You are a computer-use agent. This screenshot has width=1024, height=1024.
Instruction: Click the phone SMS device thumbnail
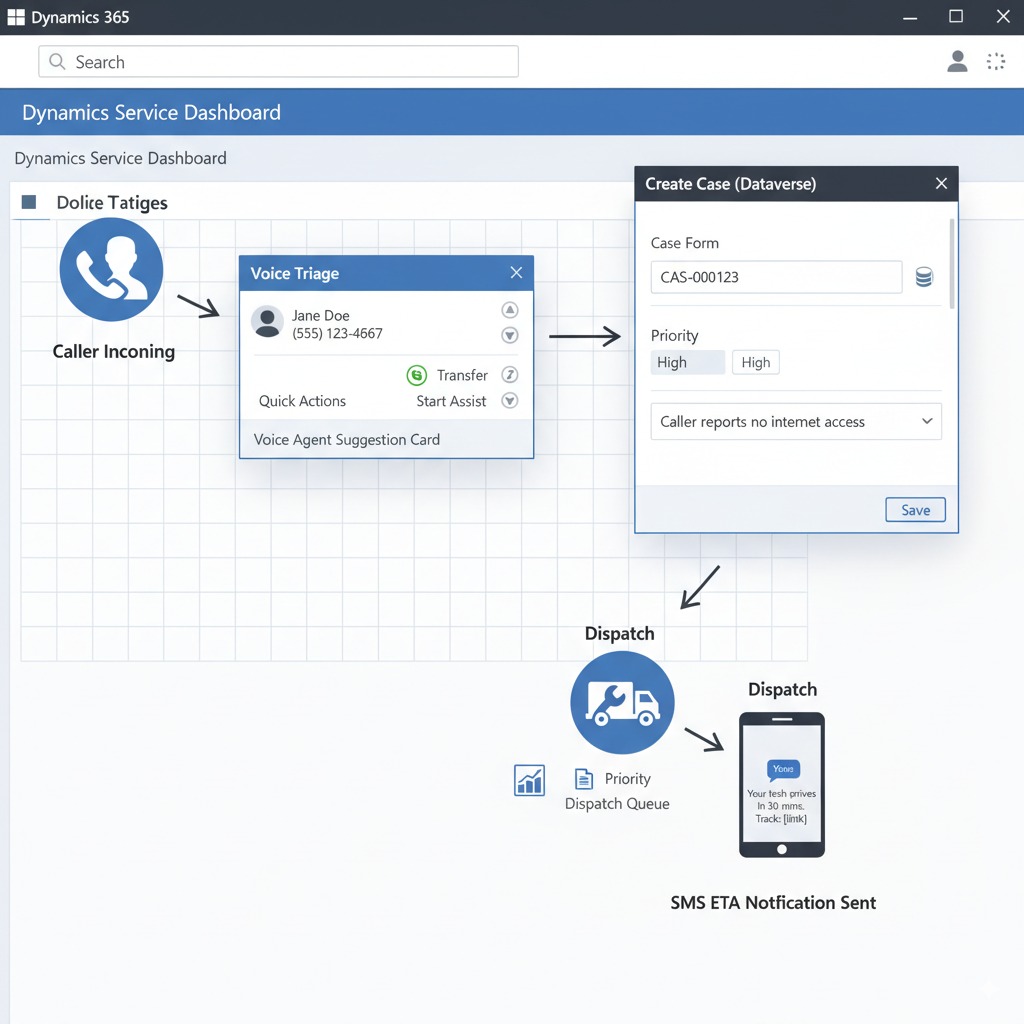coord(782,785)
